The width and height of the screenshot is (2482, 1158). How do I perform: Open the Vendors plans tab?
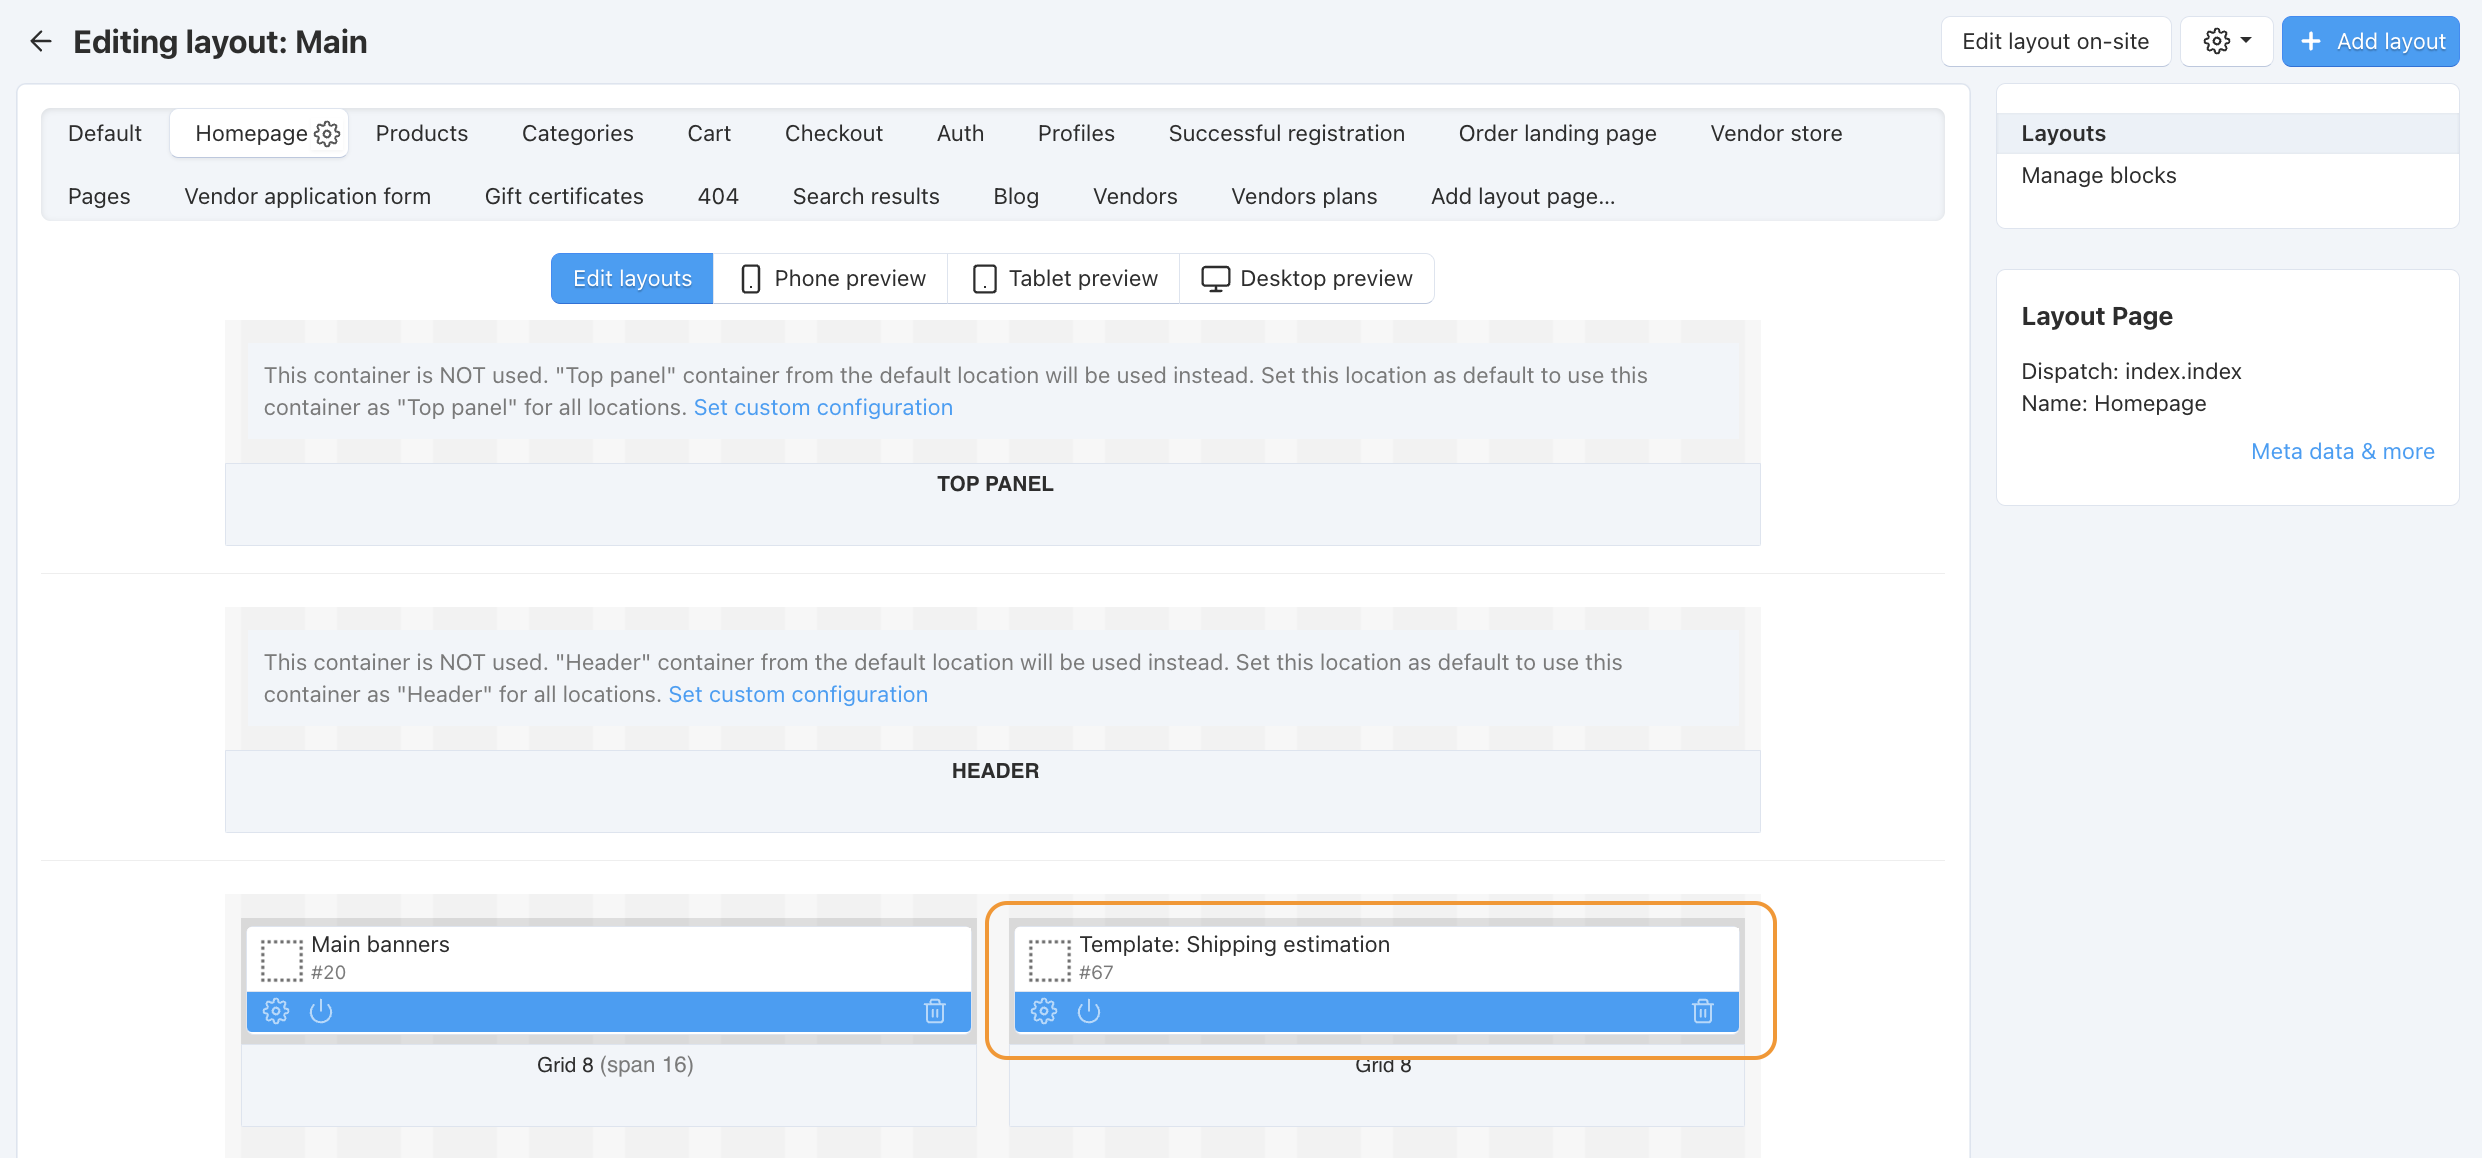(x=1304, y=197)
